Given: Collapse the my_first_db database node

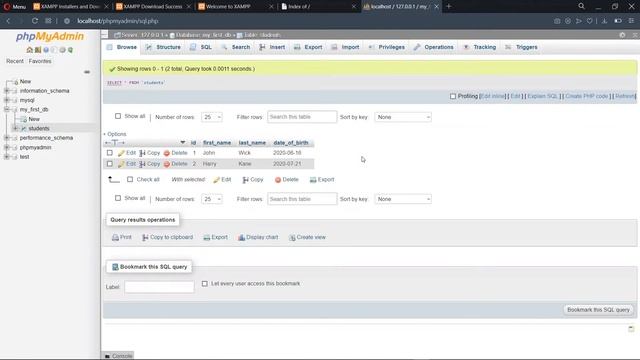Looking at the screenshot, I should pos(7,109).
